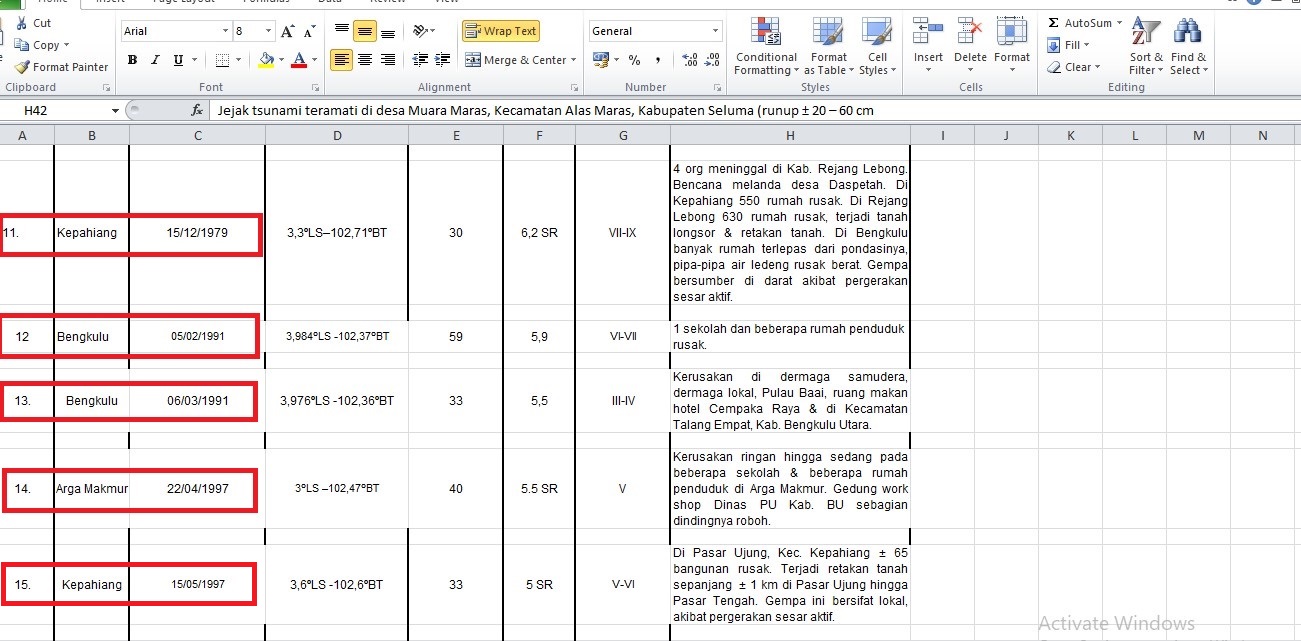The image size is (1301, 641).
Task: Click the Cut scissors icon
Action: (x=22, y=23)
